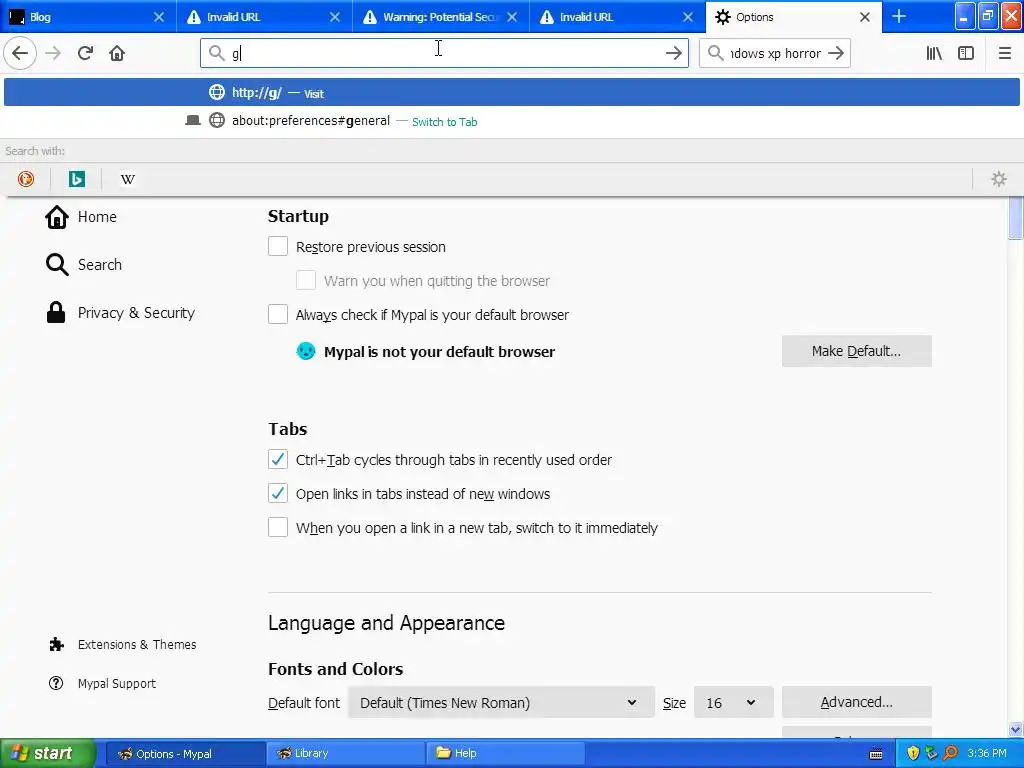Enable Restore previous session checkbox
This screenshot has height=768, width=1024.
278,246
